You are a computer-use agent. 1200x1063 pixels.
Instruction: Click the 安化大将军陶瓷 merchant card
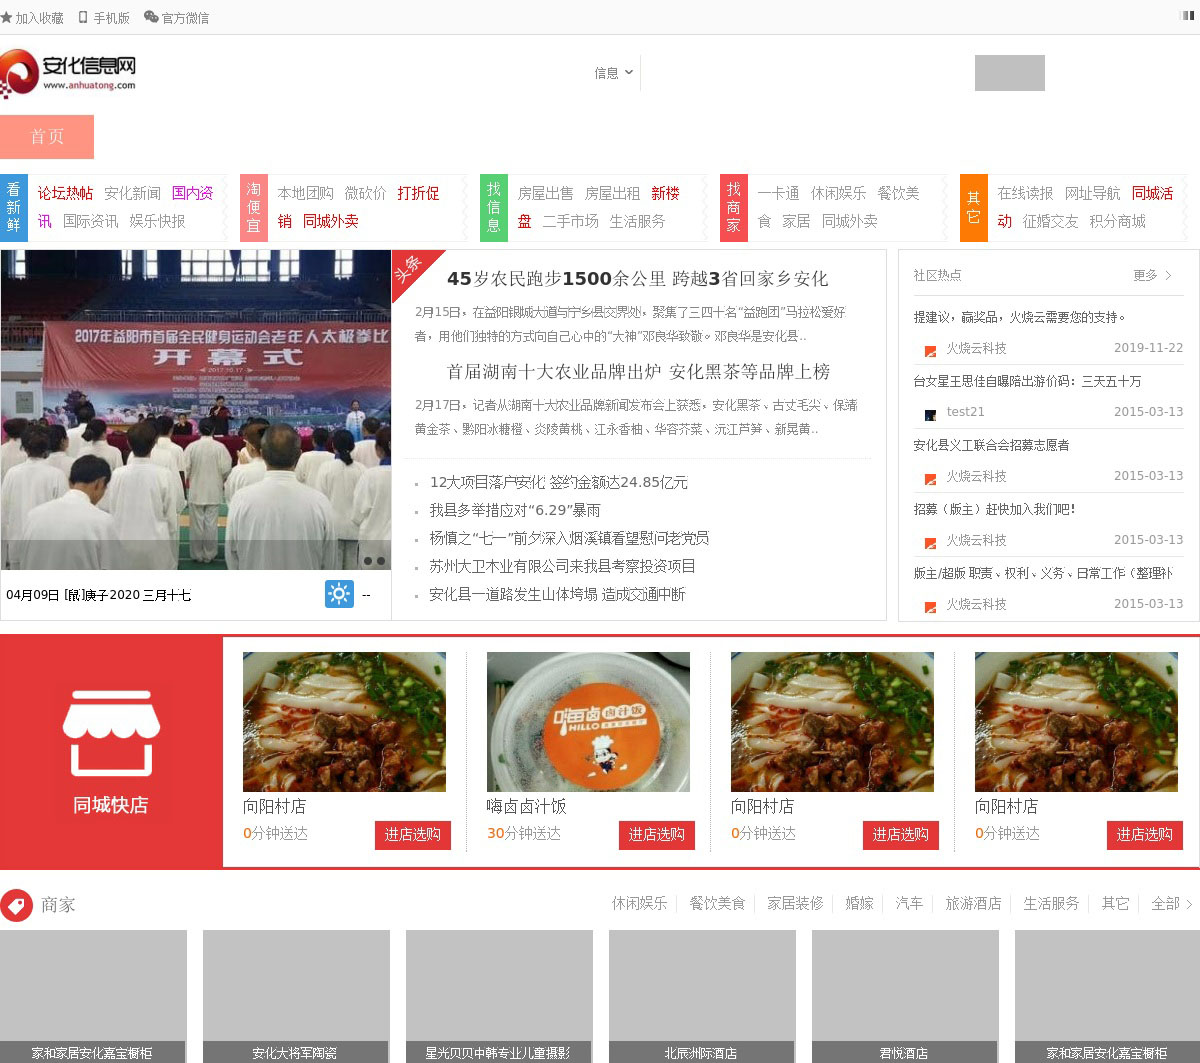coord(296,996)
